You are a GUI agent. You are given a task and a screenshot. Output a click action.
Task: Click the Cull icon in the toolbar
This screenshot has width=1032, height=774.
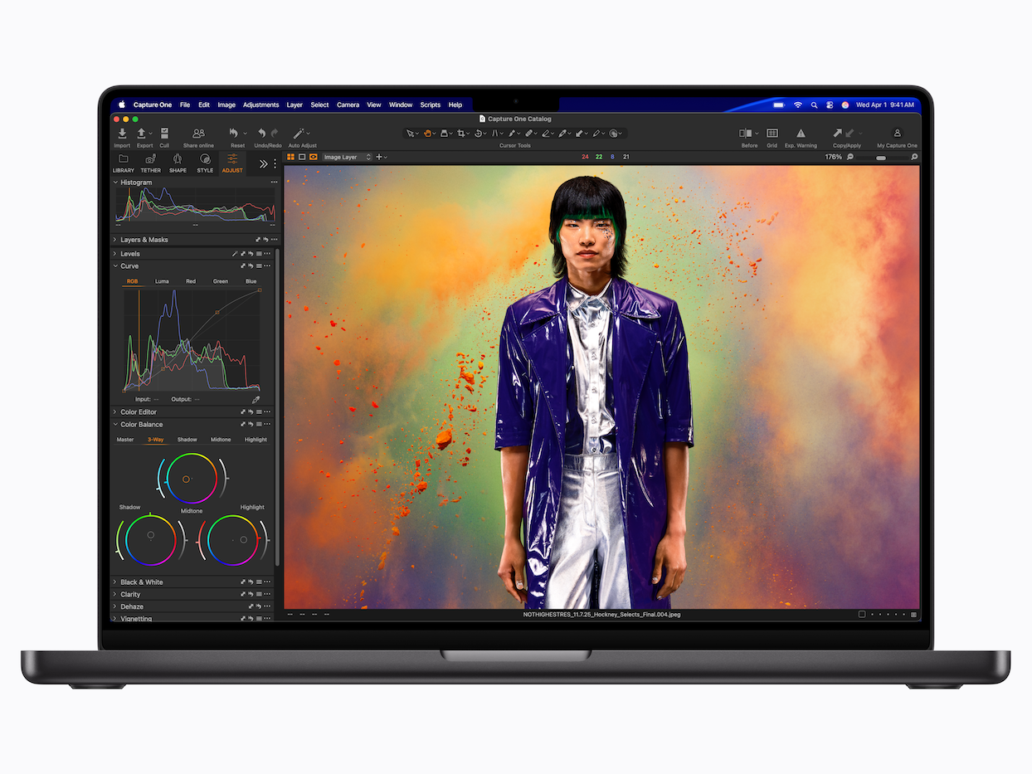click(x=164, y=134)
